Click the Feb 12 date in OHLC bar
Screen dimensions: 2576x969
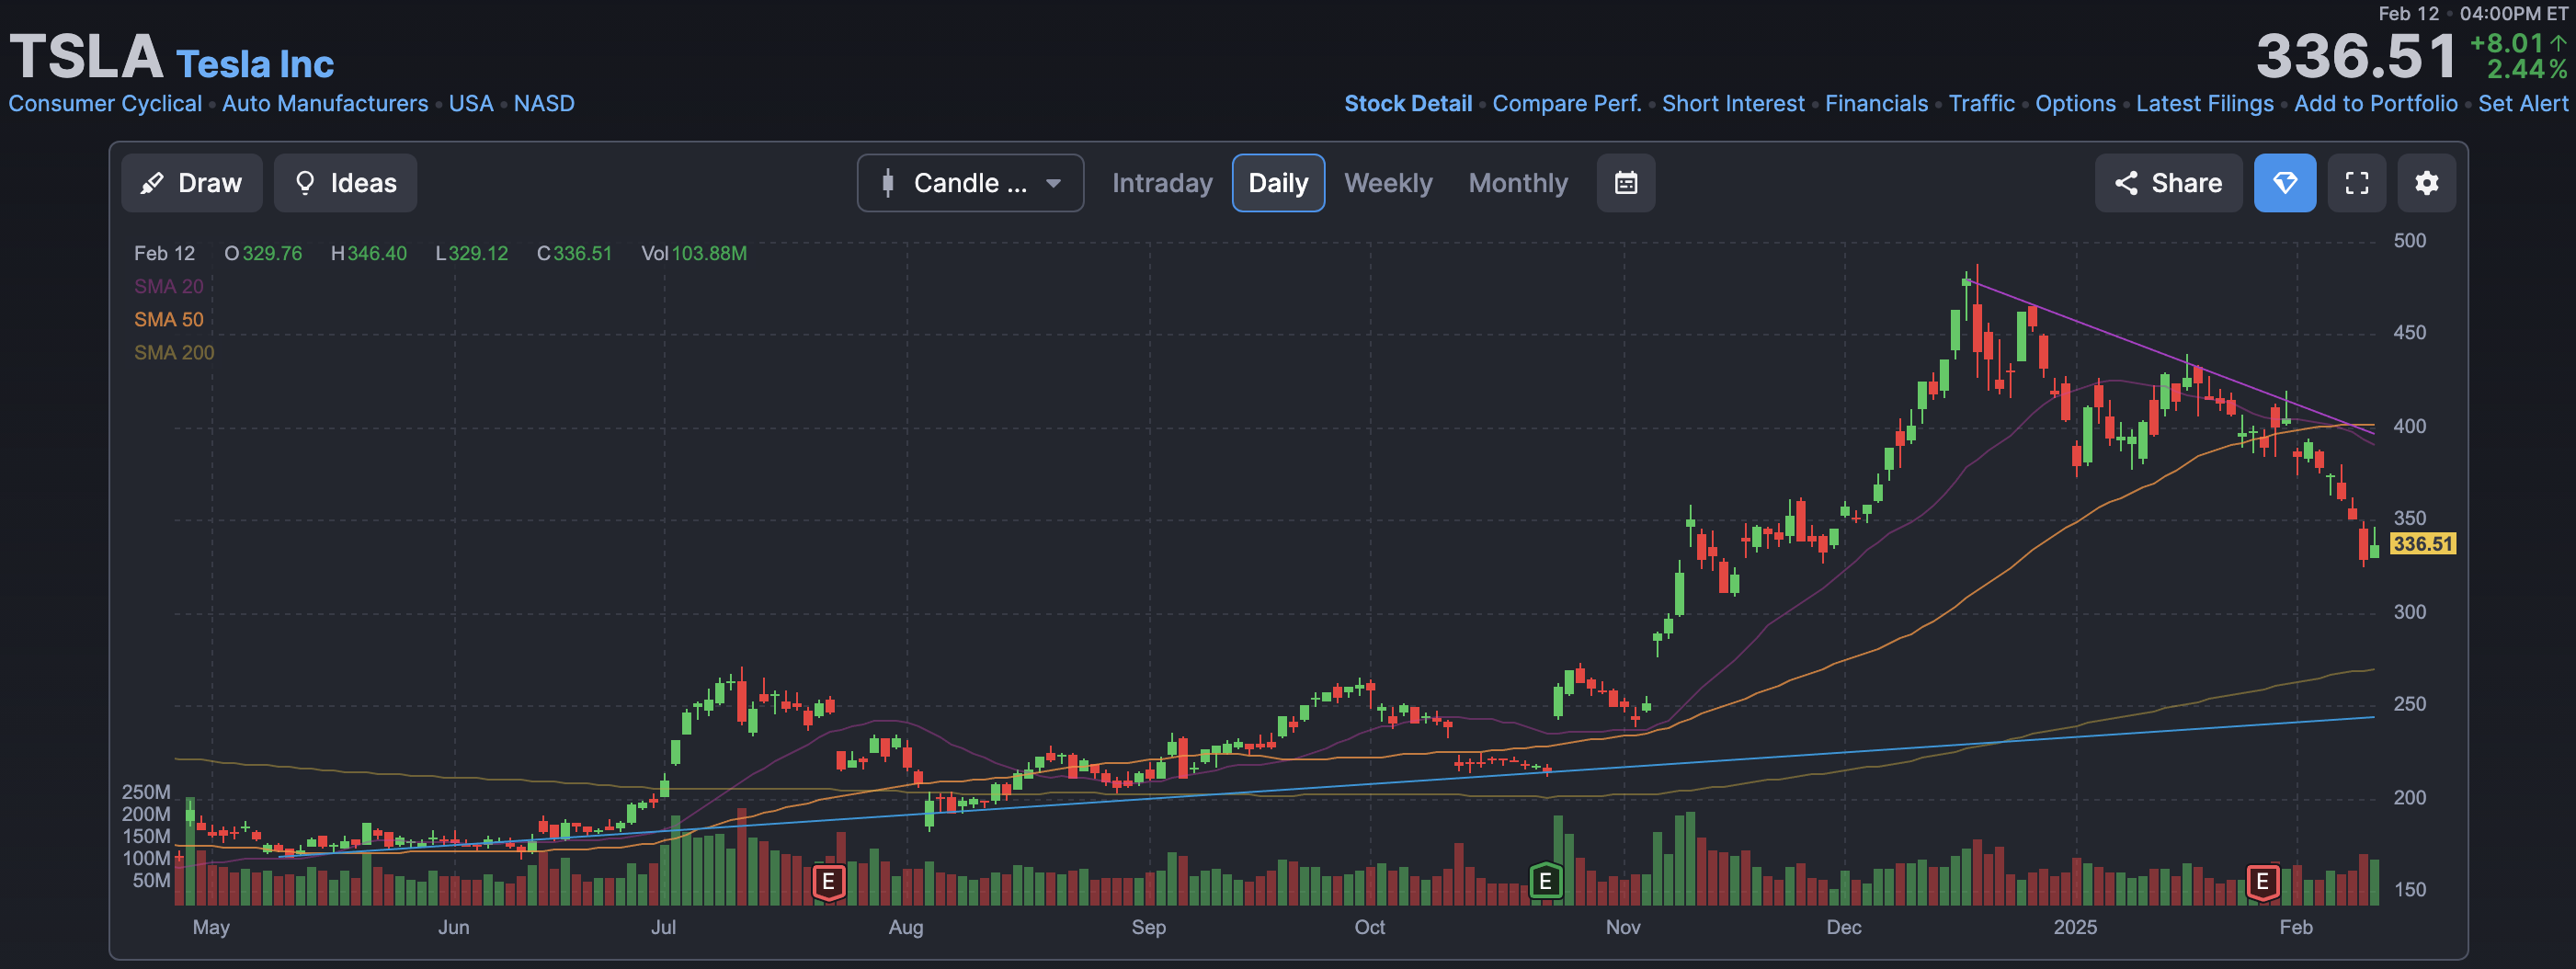[x=164, y=254]
